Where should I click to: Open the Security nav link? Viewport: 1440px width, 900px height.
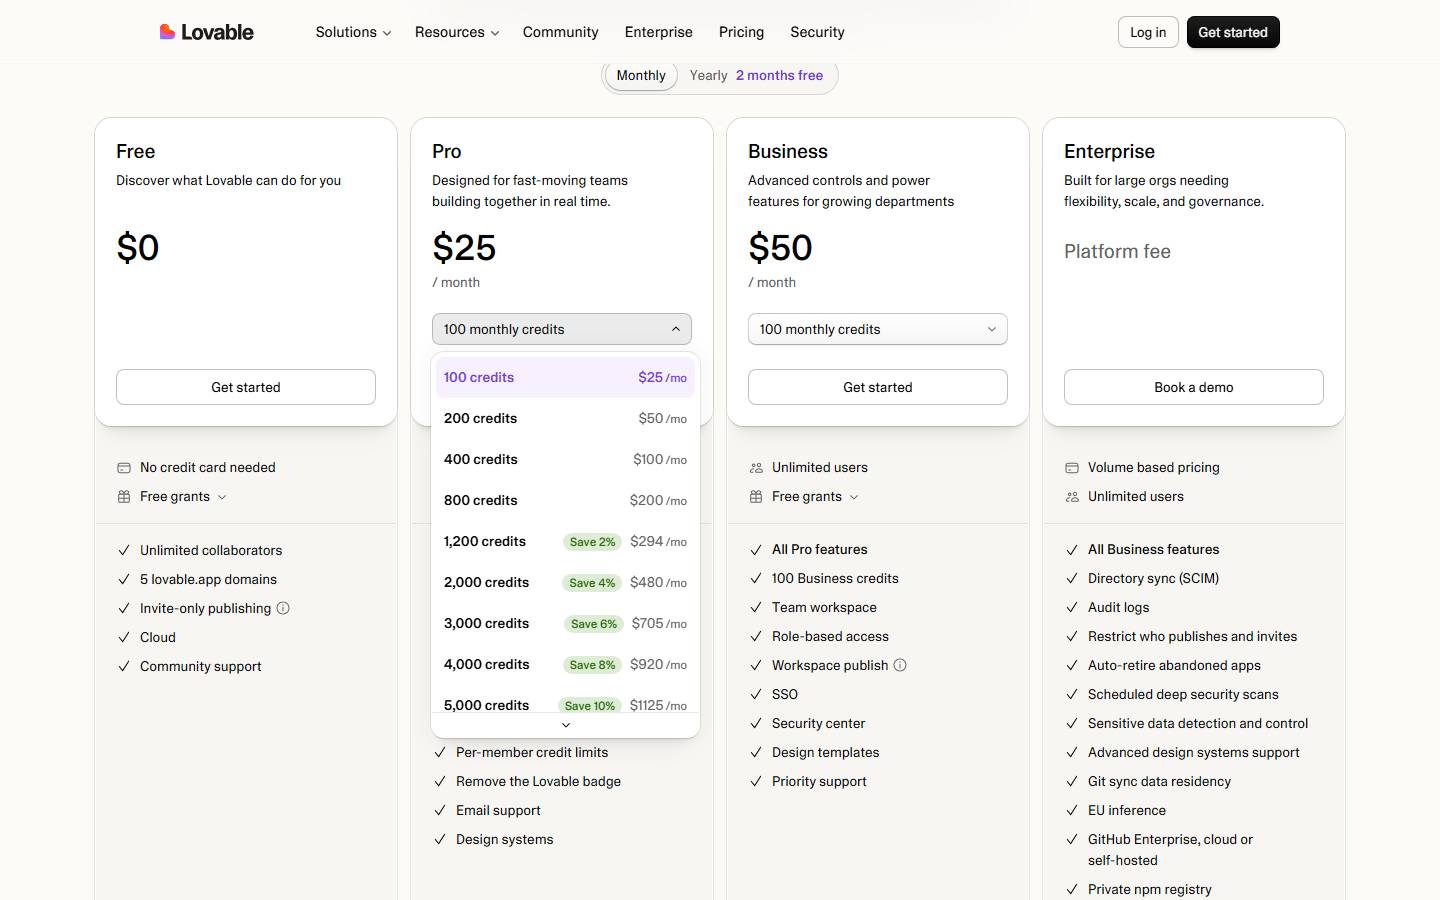817,32
